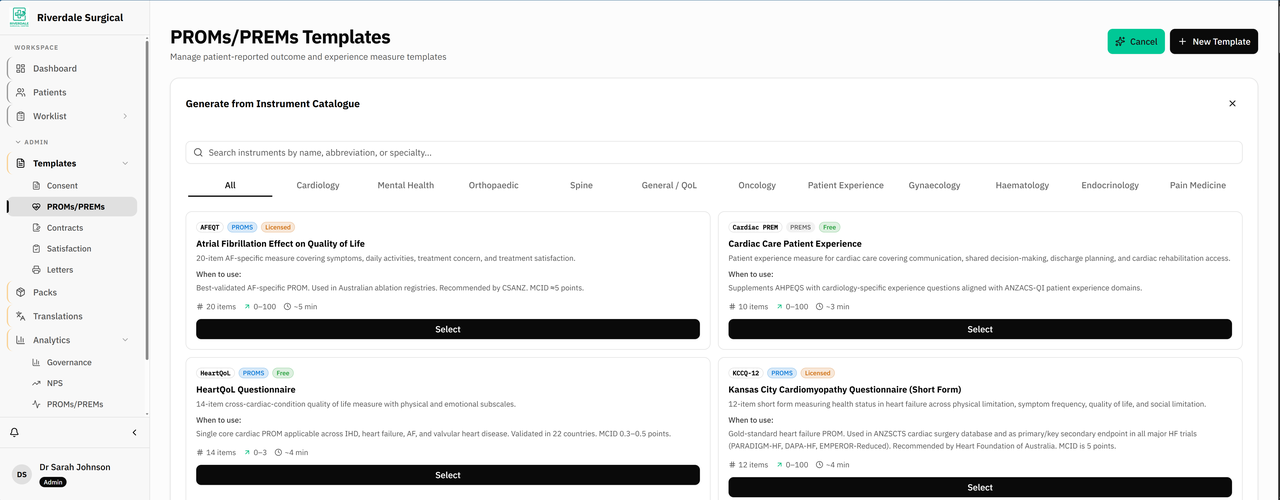Image resolution: width=1280 pixels, height=500 pixels.
Task: Click Free badge on Cardiac PREM
Action: click(x=830, y=227)
